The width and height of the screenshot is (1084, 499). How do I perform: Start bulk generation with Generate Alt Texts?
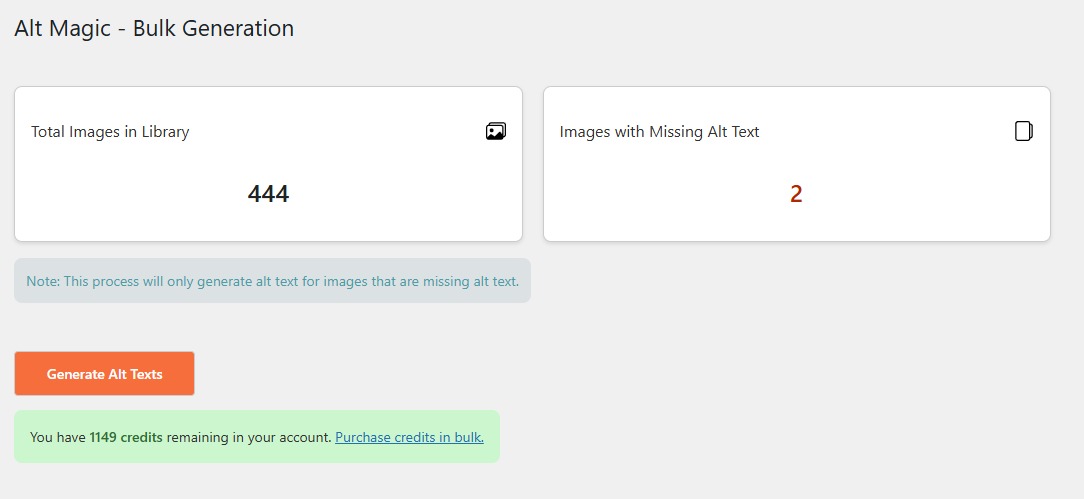pyautogui.click(x=104, y=374)
